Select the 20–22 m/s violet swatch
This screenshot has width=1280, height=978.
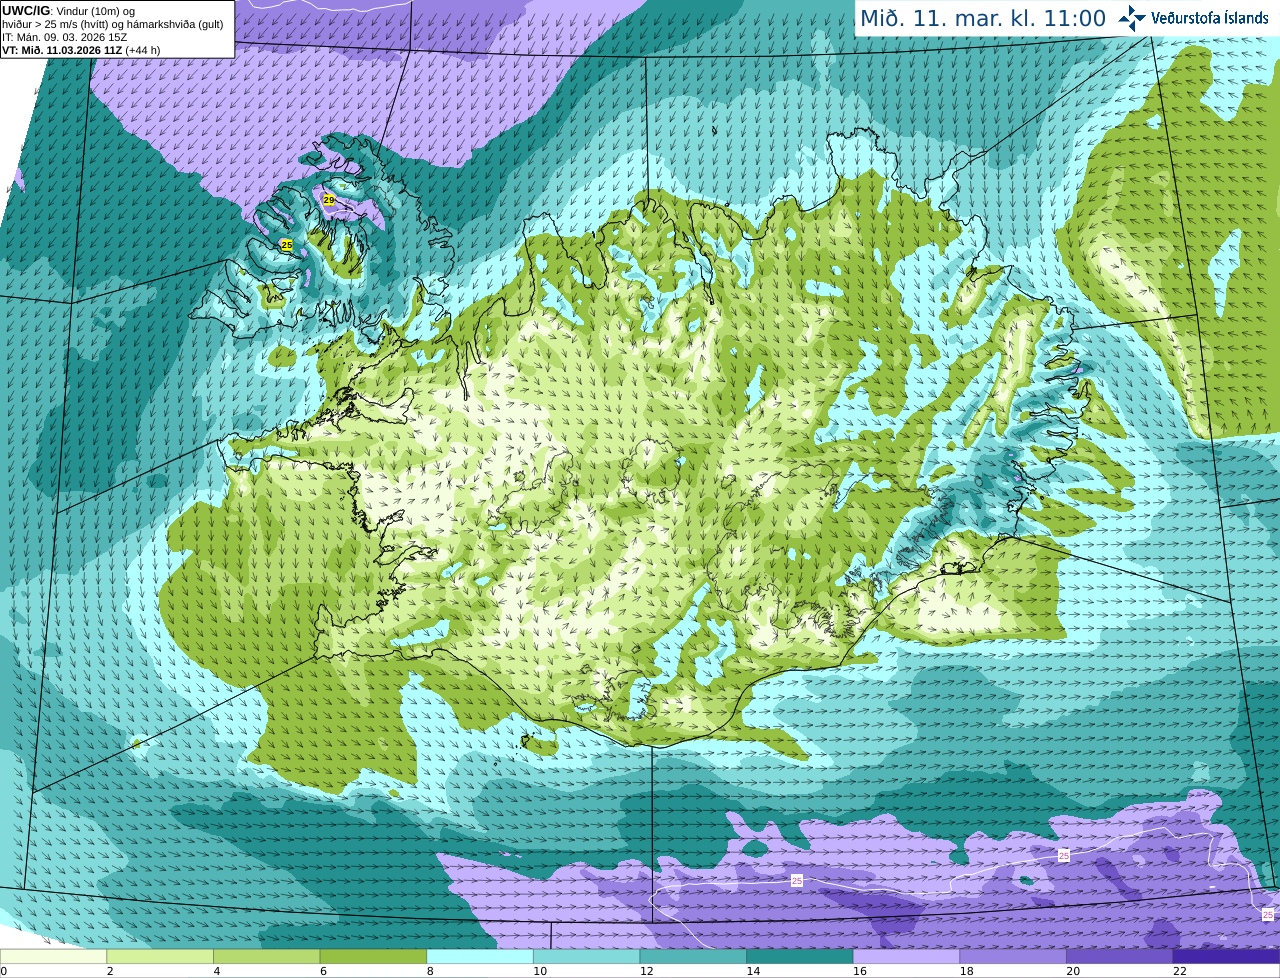coord(1120,957)
